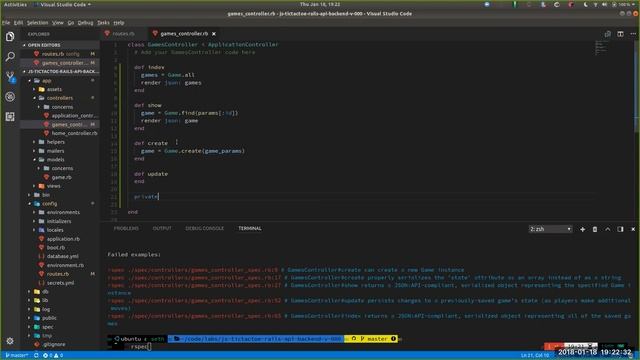Image resolution: width=640 pixels, height=360 pixels.
Task: Open the Explorer view in activity bar
Action: click(10, 36)
